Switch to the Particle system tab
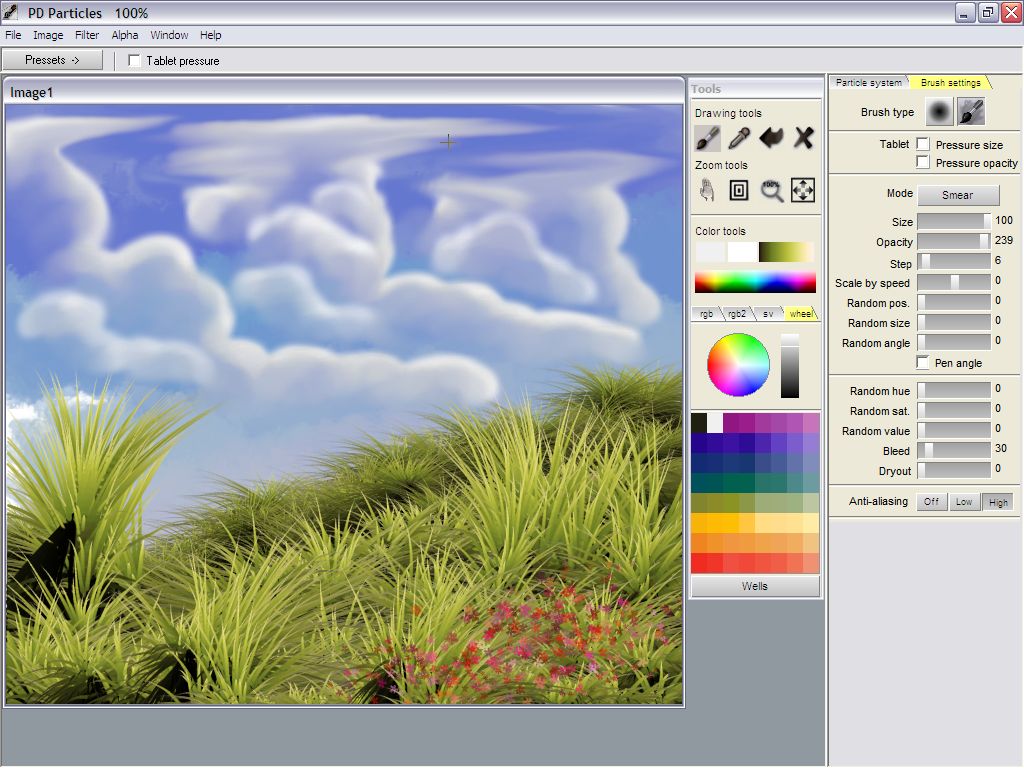The image size is (1024, 768). click(868, 82)
